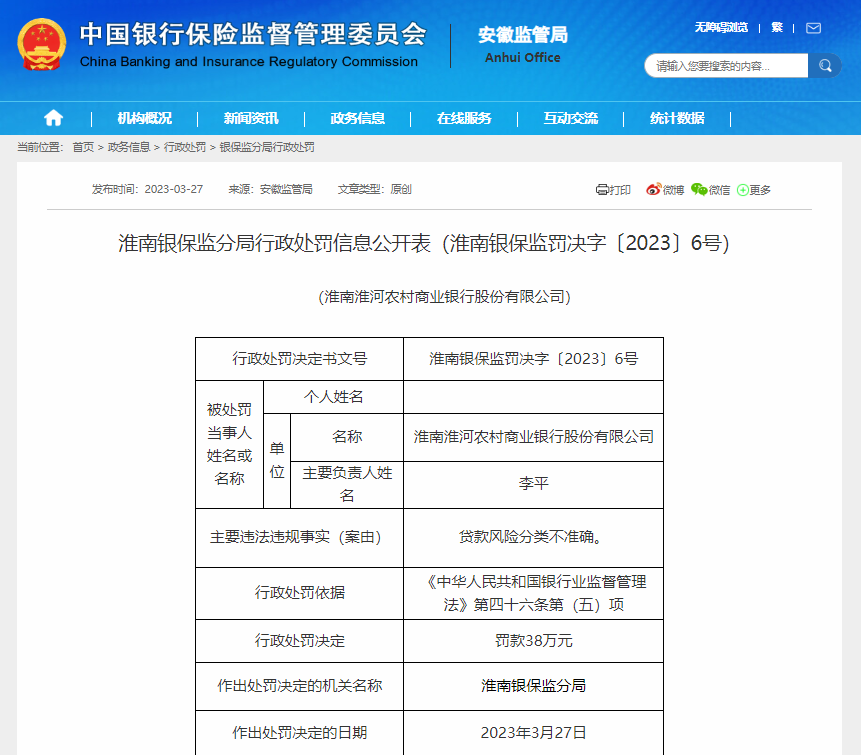Select cell 单位
The height and width of the screenshot is (755, 861).
[x=277, y=461]
